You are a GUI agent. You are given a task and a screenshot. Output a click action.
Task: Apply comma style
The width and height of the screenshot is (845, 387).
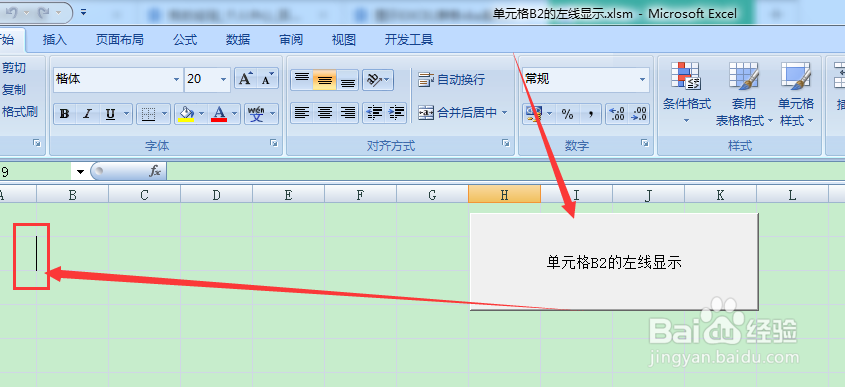(x=591, y=114)
